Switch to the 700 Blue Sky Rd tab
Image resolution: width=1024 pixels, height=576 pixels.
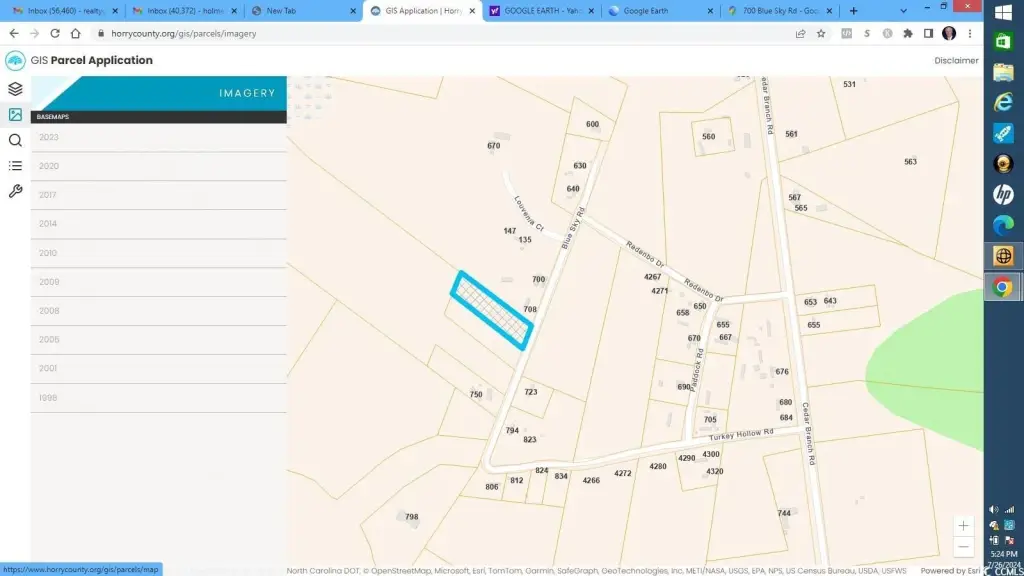[780, 11]
